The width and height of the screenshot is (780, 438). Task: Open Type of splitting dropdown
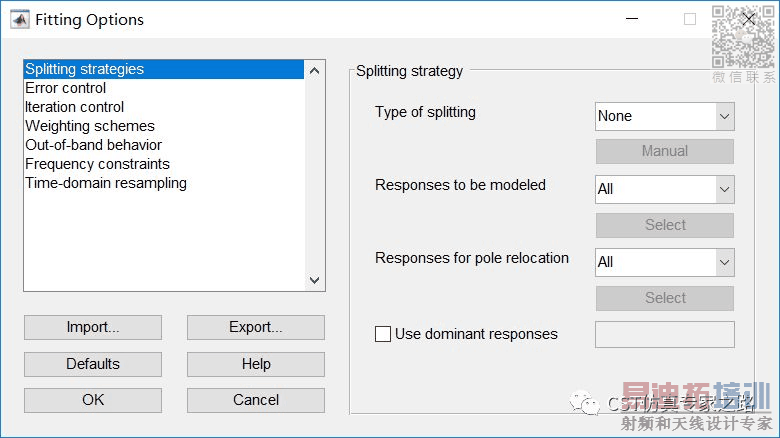pyautogui.click(x=664, y=116)
